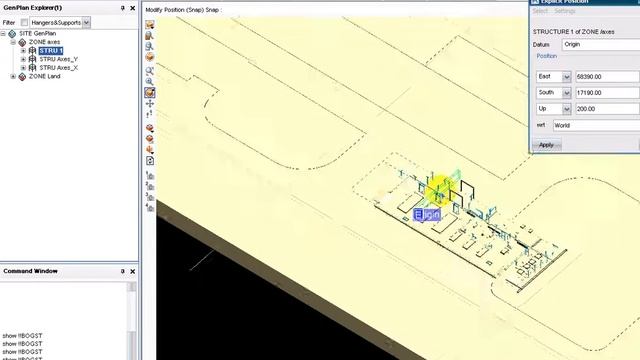Screen dimensions: 640x360
Task: Click the structure icon beside STRU Axes_Y
Action: (x=33, y=59)
